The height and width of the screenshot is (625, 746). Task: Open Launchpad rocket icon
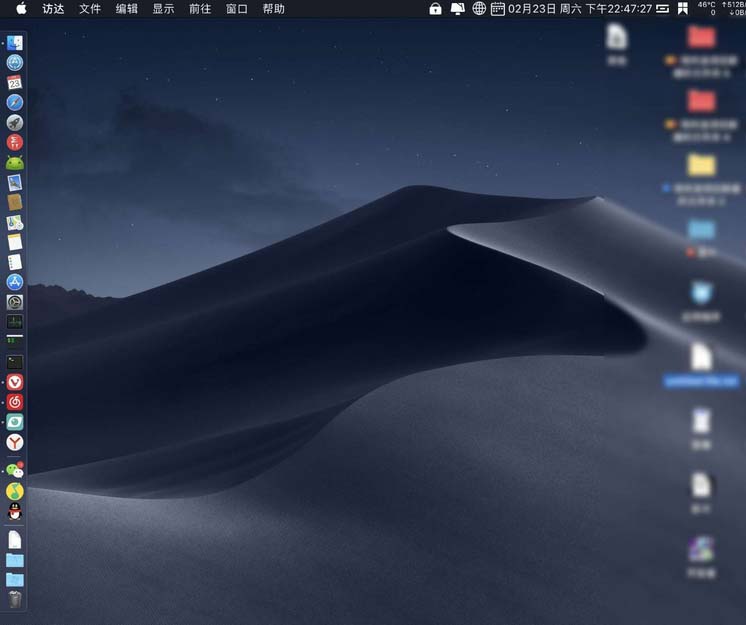click(x=15, y=122)
